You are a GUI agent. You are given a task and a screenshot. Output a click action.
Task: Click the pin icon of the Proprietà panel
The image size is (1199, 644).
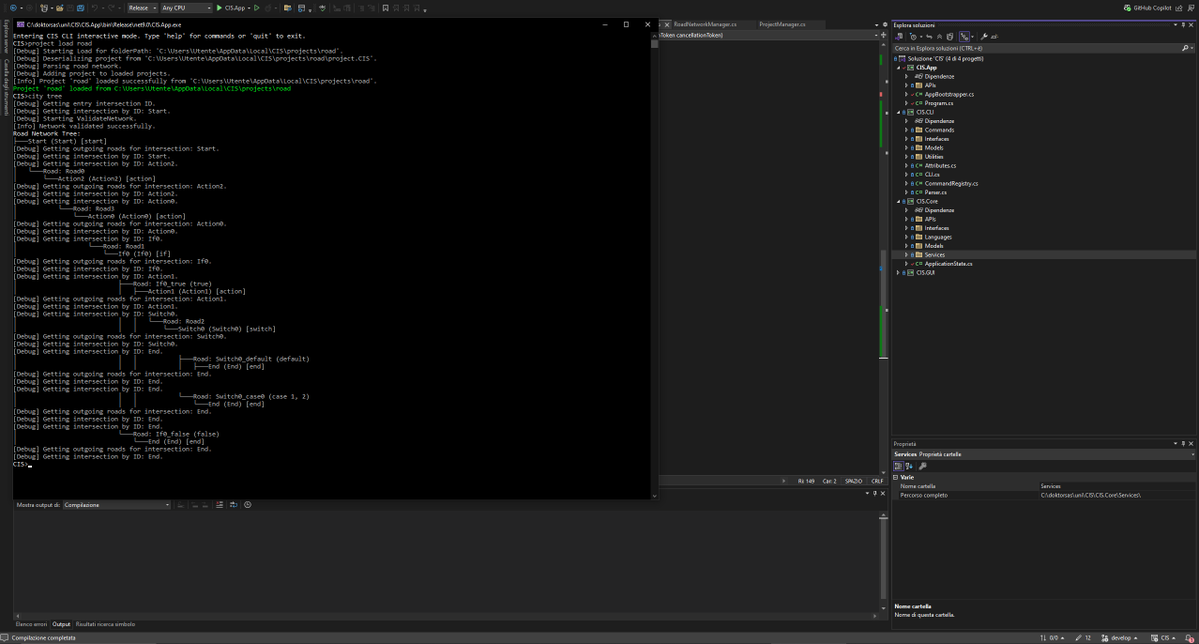[1183, 444]
